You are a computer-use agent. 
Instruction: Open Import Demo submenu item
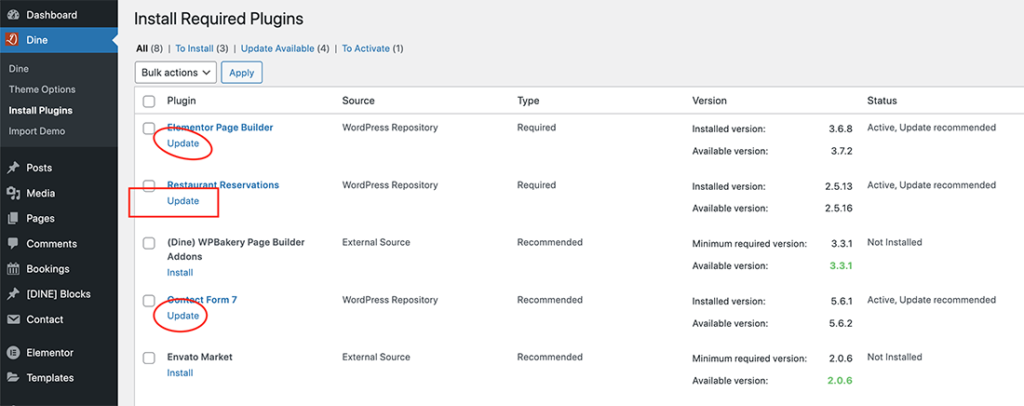(37, 131)
